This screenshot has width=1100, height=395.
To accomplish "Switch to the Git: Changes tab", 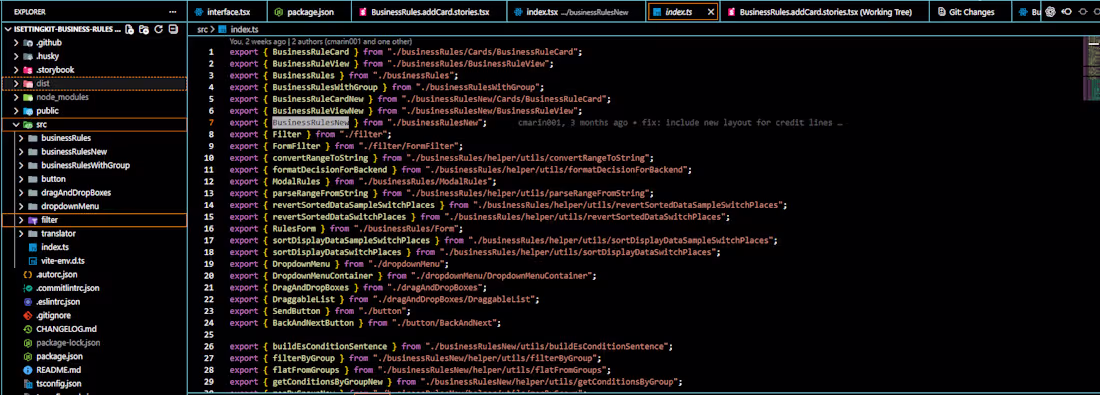I will point(970,12).
